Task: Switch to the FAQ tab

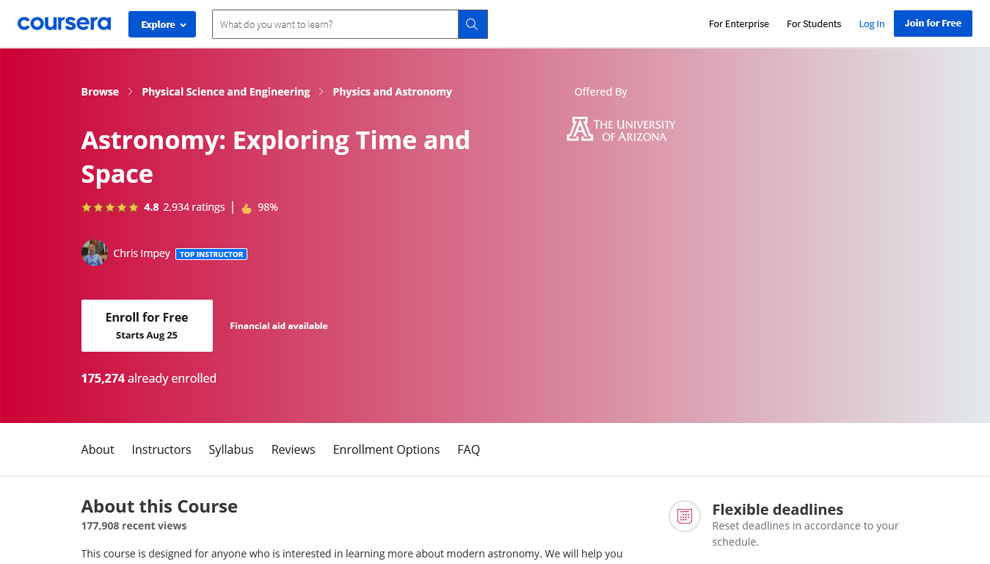Action: pos(468,450)
